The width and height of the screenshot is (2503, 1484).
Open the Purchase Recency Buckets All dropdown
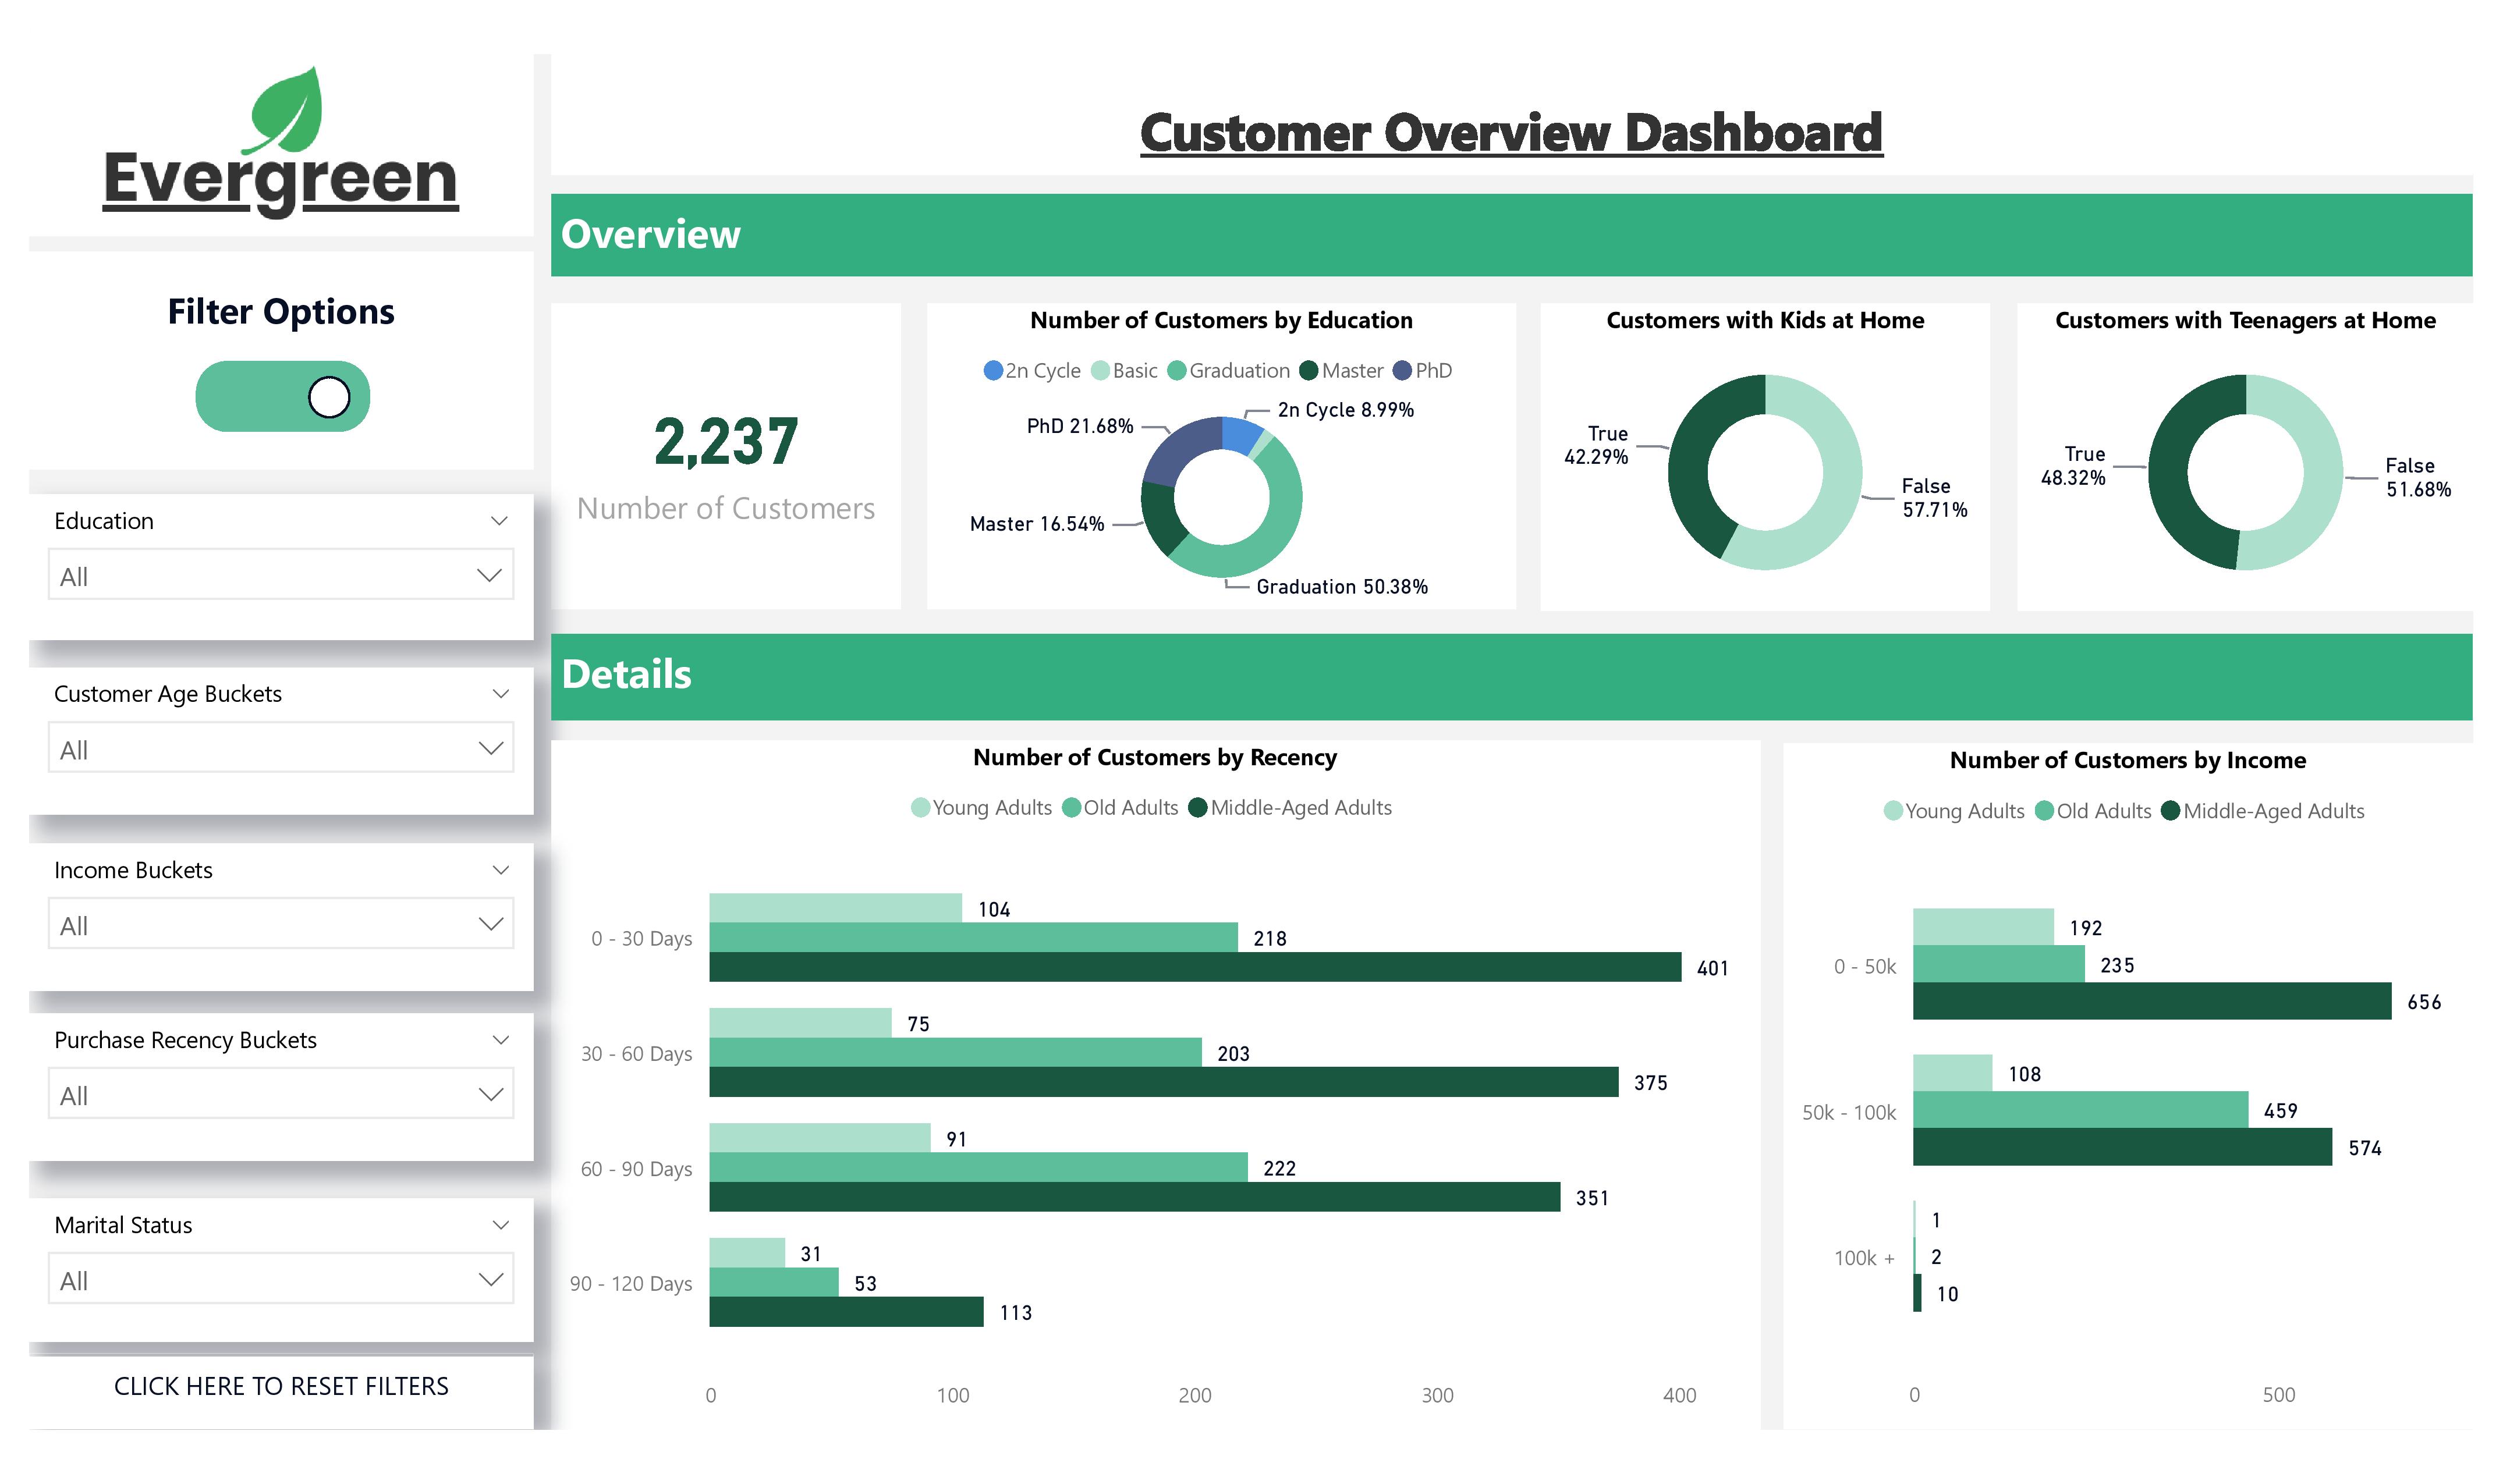click(281, 1094)
